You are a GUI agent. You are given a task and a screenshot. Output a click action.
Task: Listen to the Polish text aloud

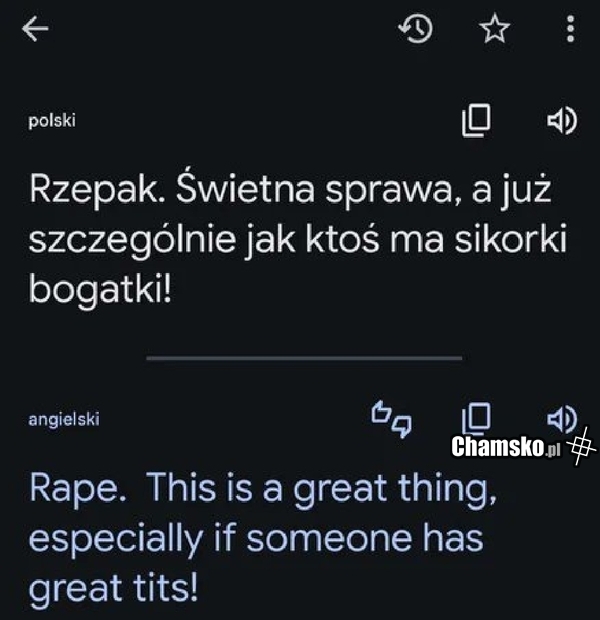tap(562, 121)
